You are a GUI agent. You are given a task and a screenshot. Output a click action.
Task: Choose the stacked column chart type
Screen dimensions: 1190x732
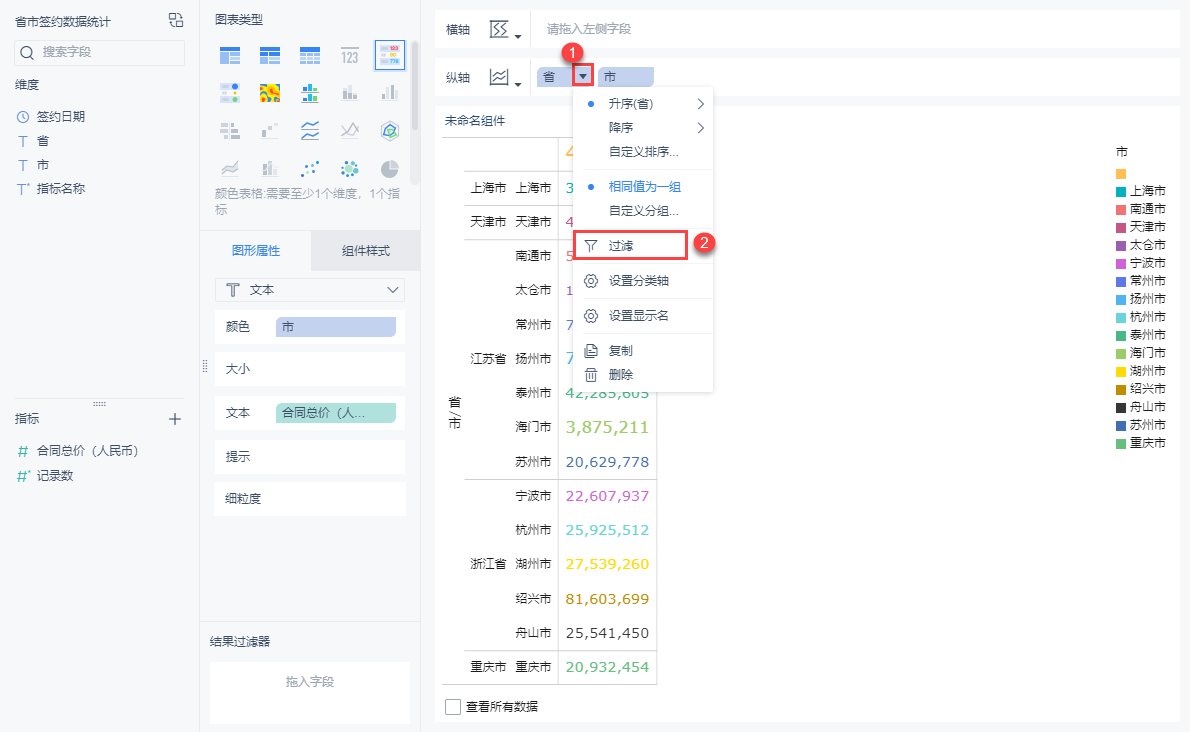[x=350, y=93]
